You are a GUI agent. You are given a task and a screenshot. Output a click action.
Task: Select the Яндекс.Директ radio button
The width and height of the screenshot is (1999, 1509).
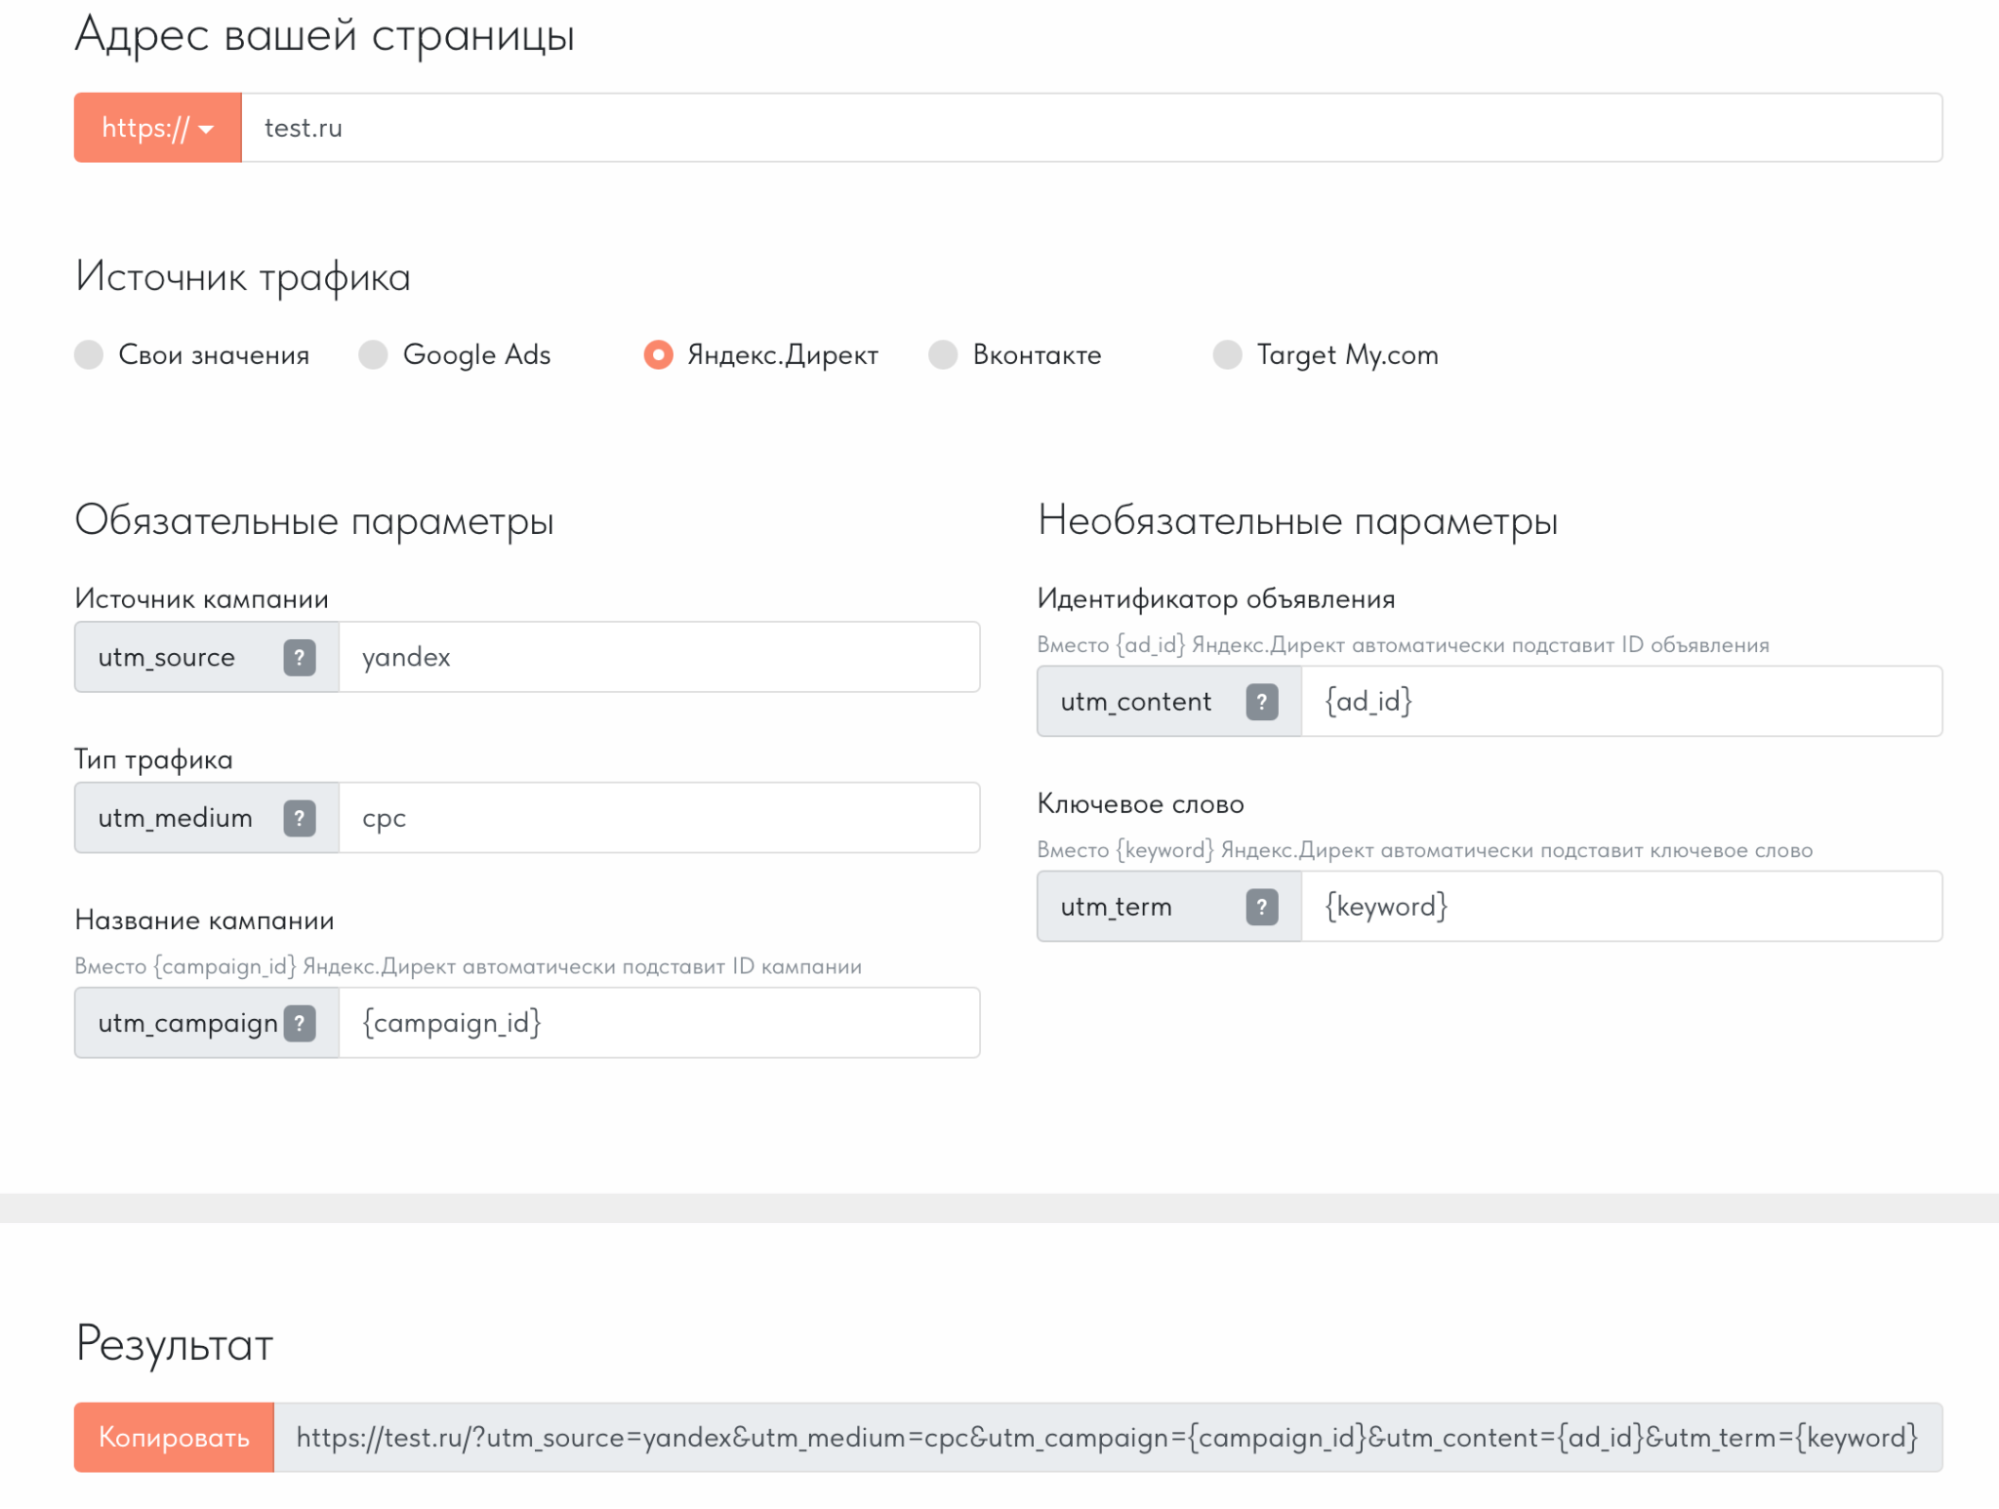point(658,355)
